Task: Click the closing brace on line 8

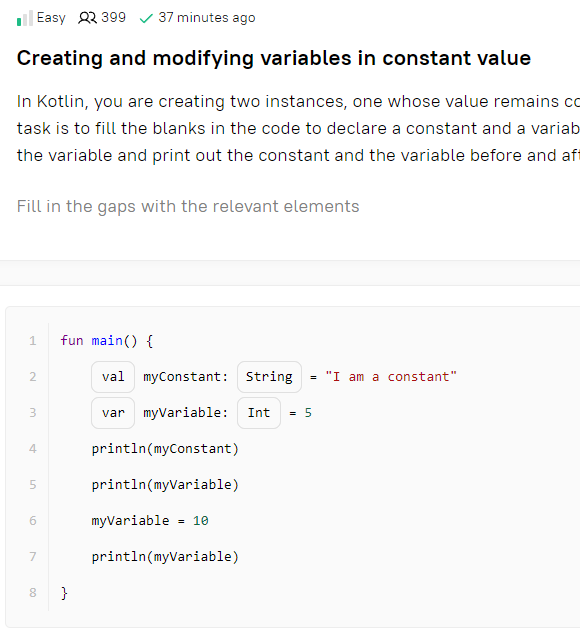Action: tap(64, 593)
